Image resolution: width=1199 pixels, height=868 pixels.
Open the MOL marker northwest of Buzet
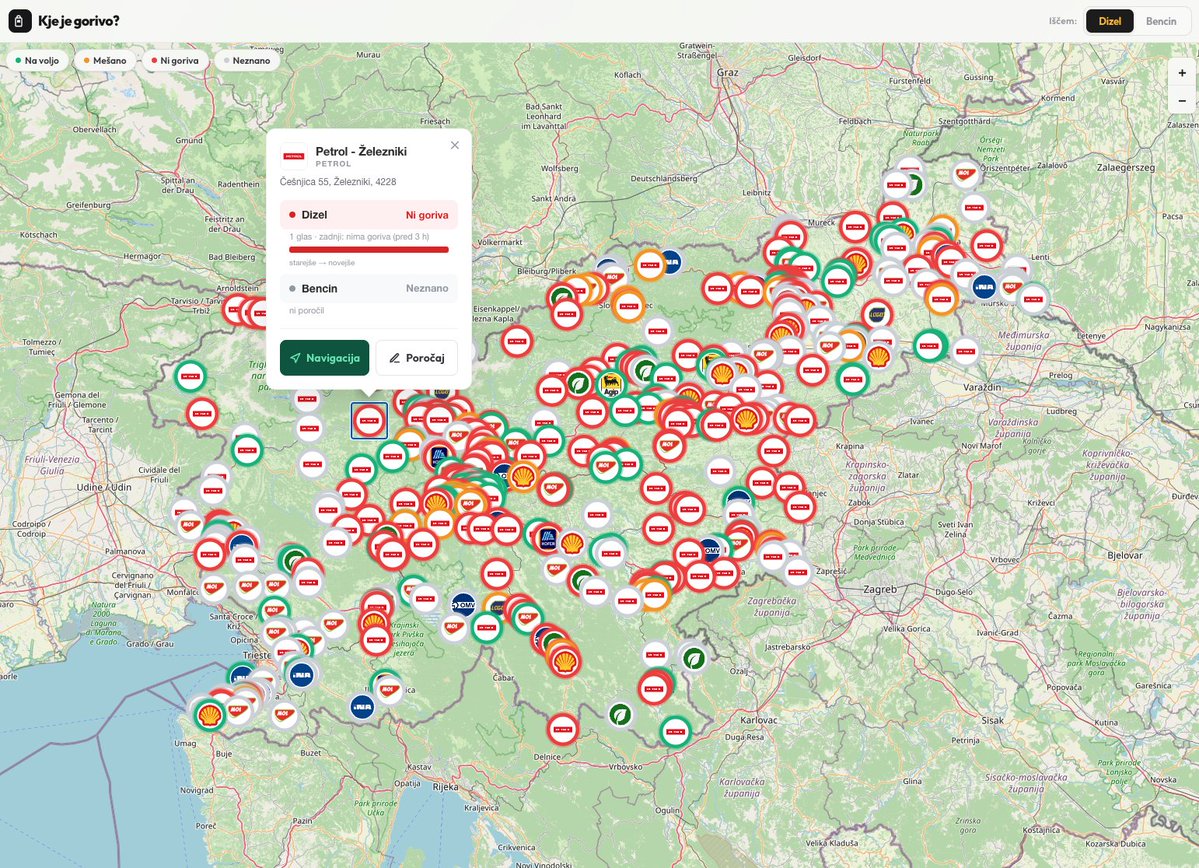pos(284,714)
